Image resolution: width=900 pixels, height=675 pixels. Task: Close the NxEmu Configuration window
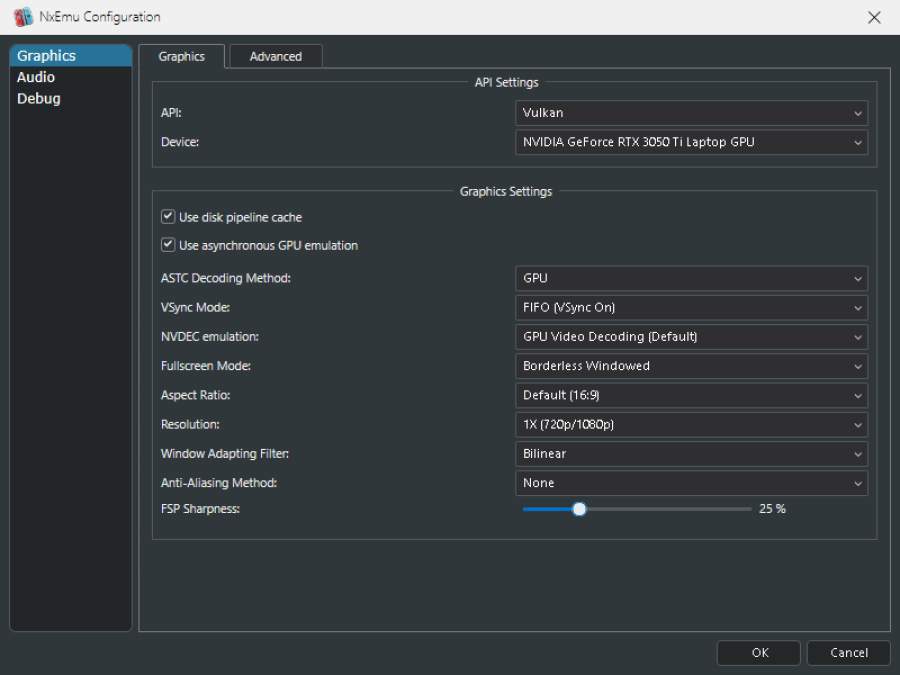874,17
